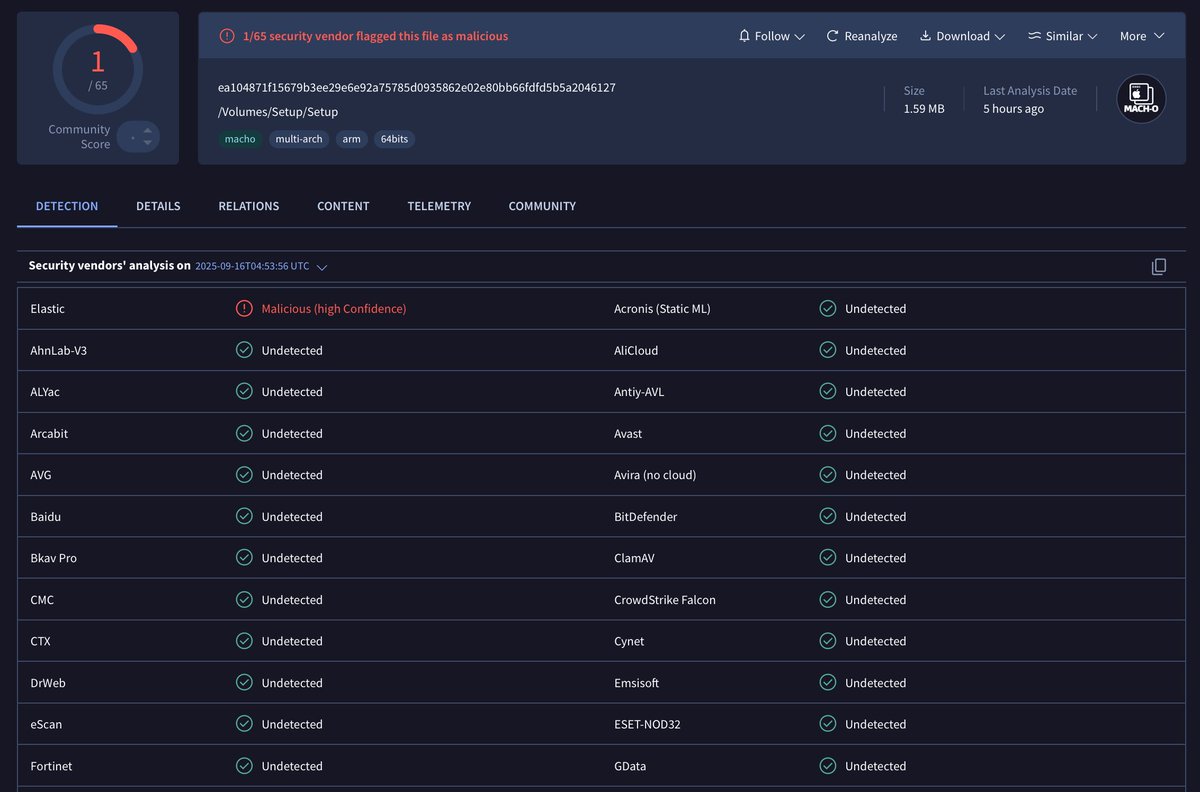1200x792 pixels.
Task: Open the Similar dropdown menu
Action: coord(1063,36)
